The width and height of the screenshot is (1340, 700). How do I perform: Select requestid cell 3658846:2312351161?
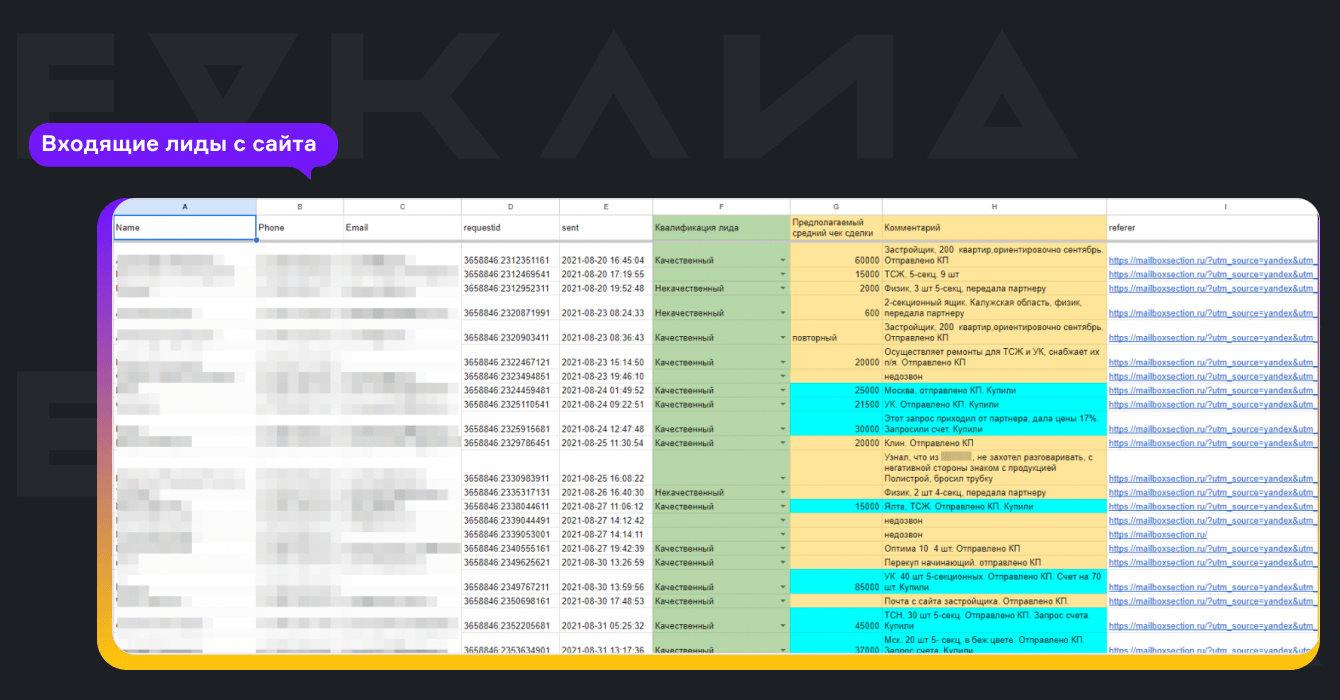[x=510, y=254]
